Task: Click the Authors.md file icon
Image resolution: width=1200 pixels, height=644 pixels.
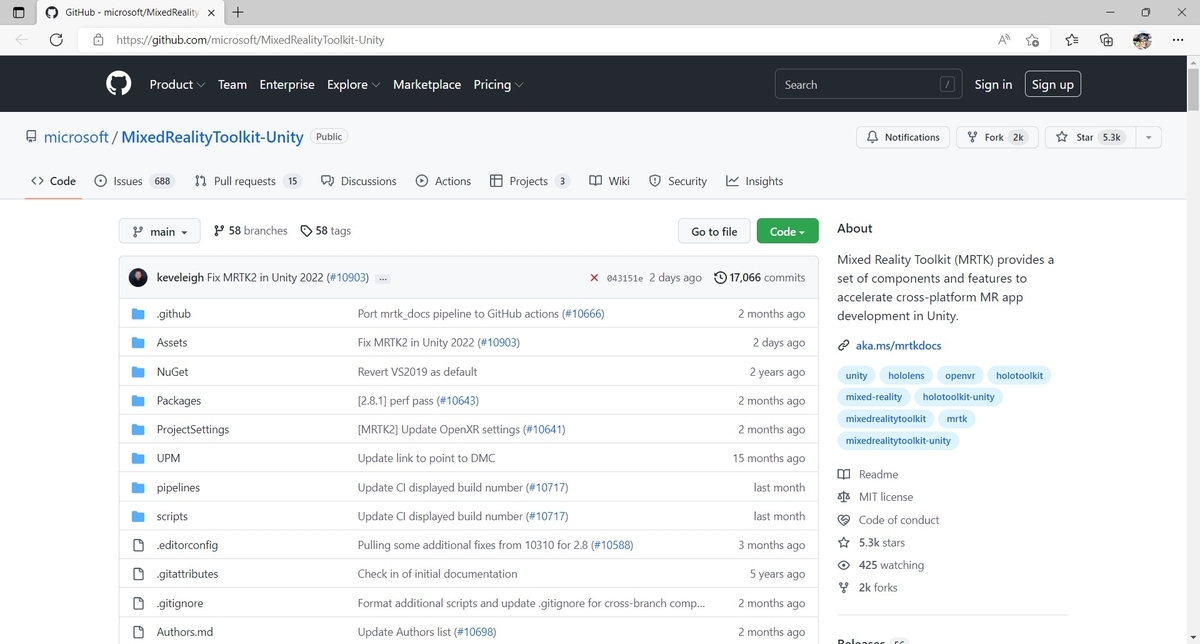Action: [x=139, y=632]
